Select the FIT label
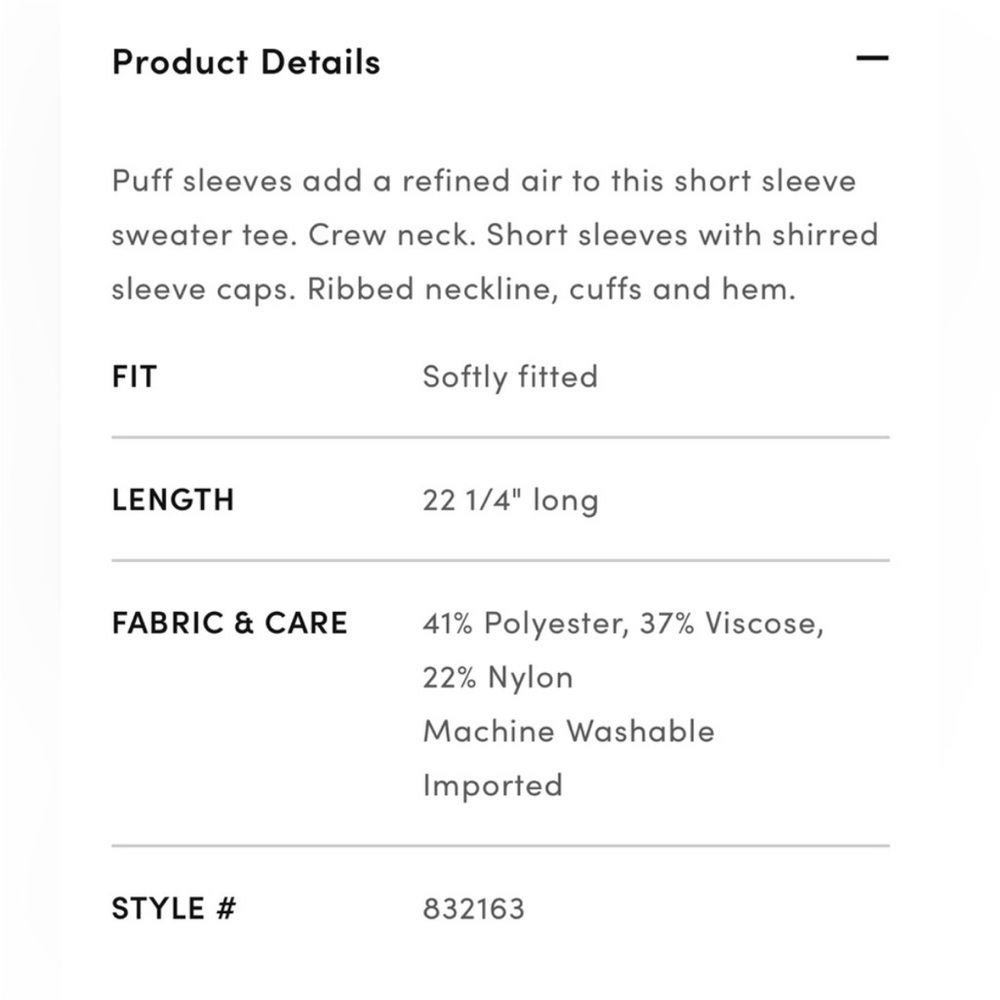The width and height of the screenshot is (1000, 1000). click(135, 376)
